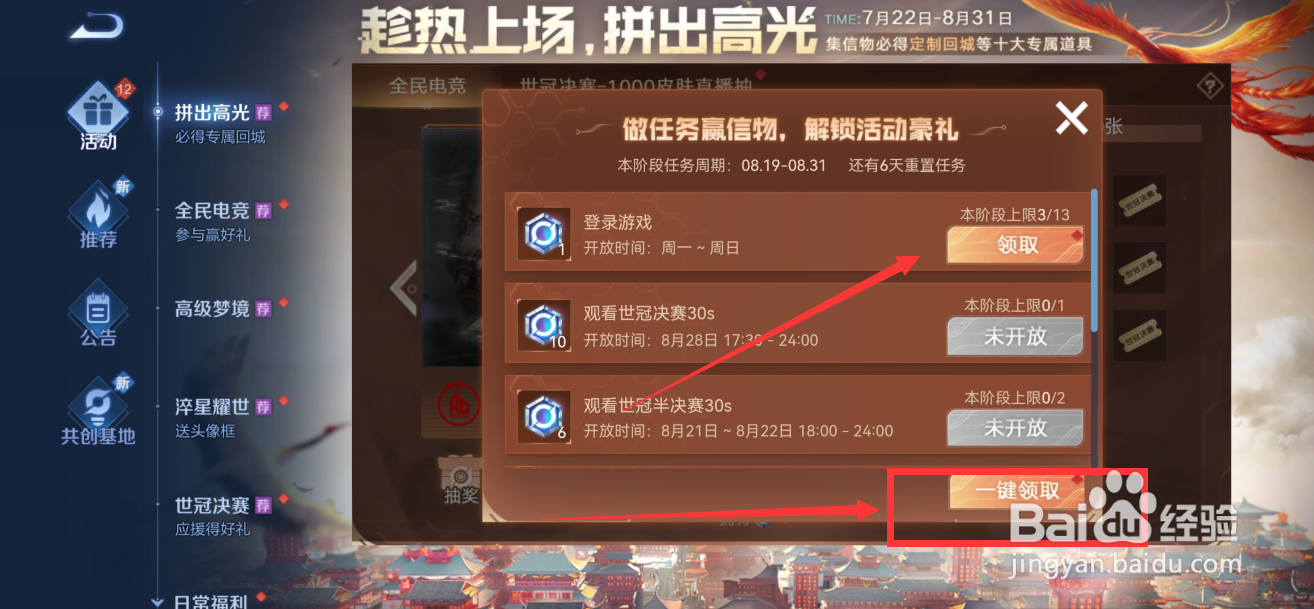
Task: Expand the 日常福利 section
Action: (x=157, y=602)
